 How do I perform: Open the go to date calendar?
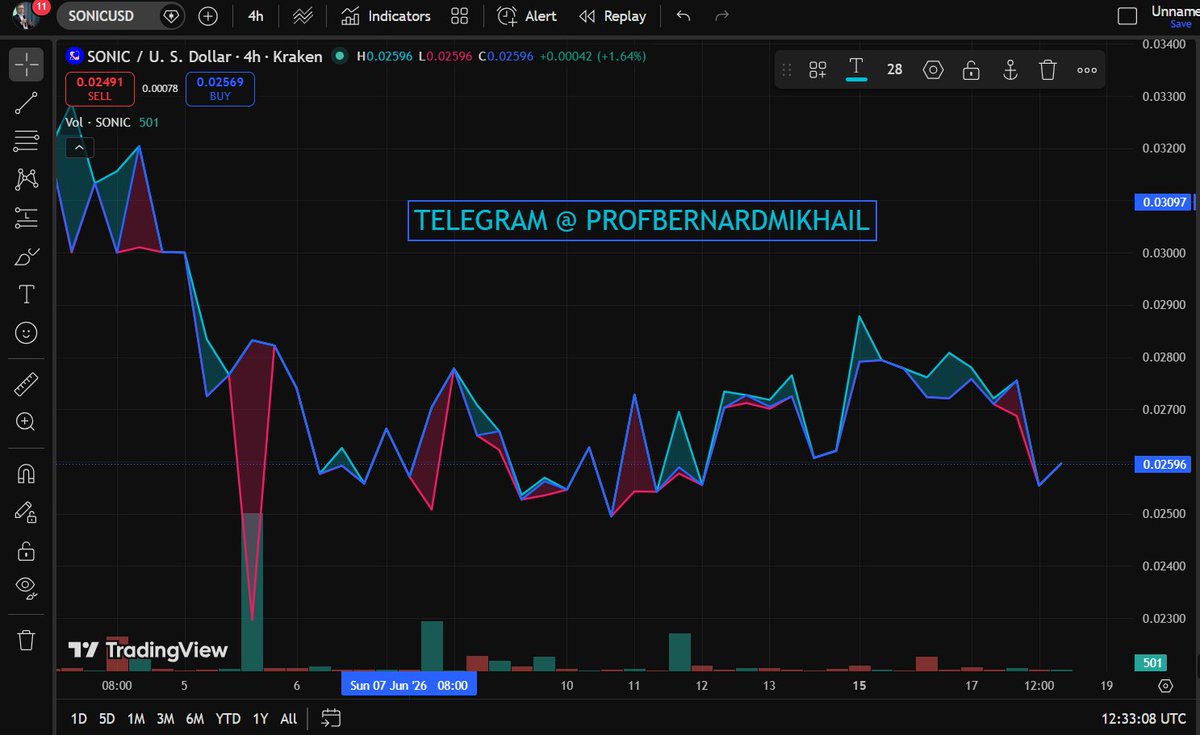332,718
